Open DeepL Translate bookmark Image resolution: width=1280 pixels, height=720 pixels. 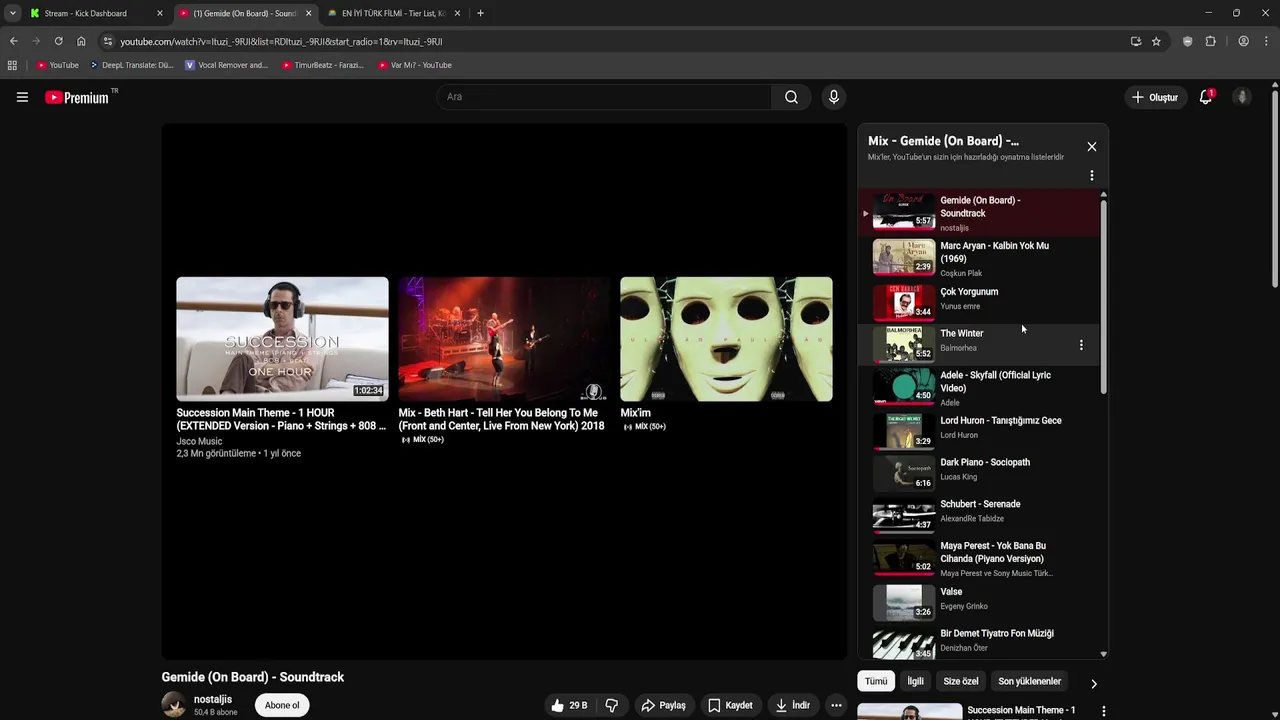click(x=131, y=65)
